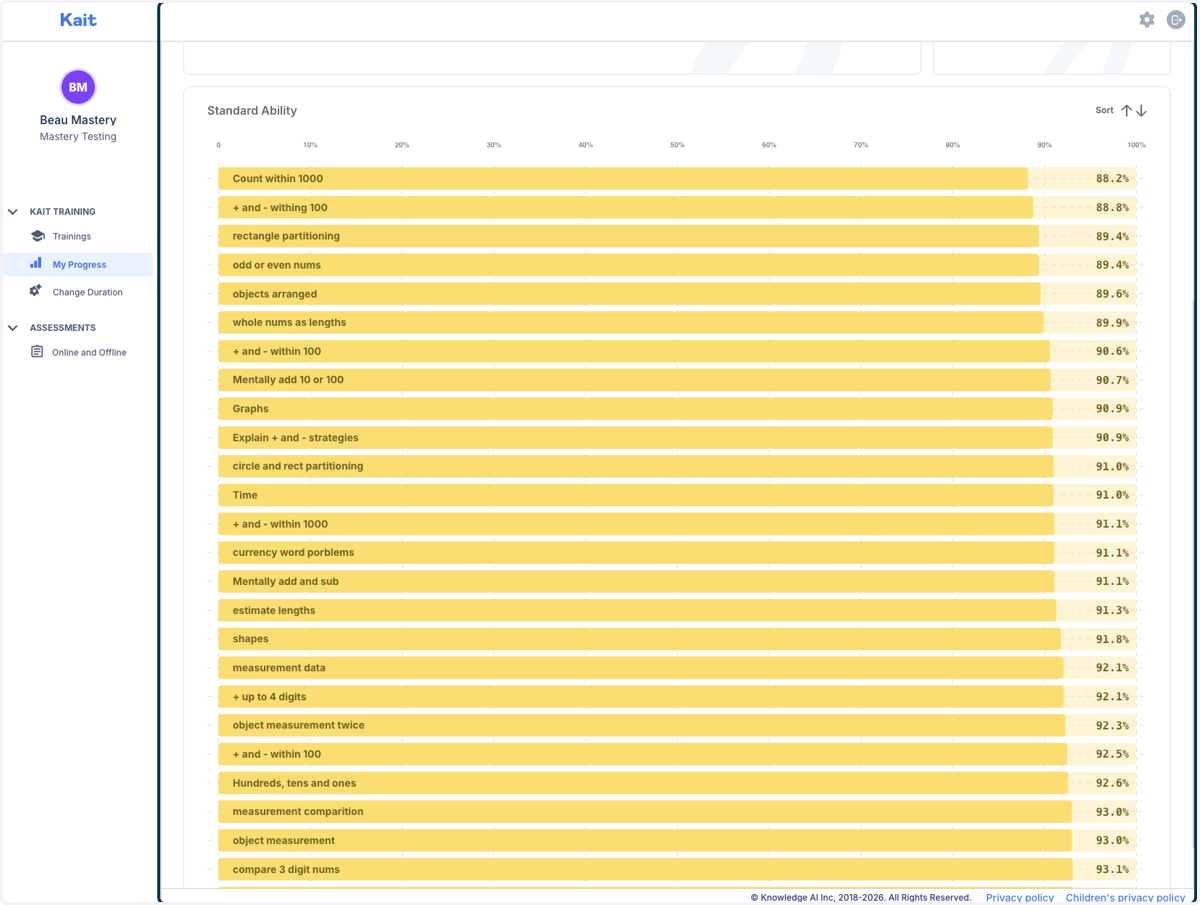Click the measurement data bar

click(x=641, y=668)
